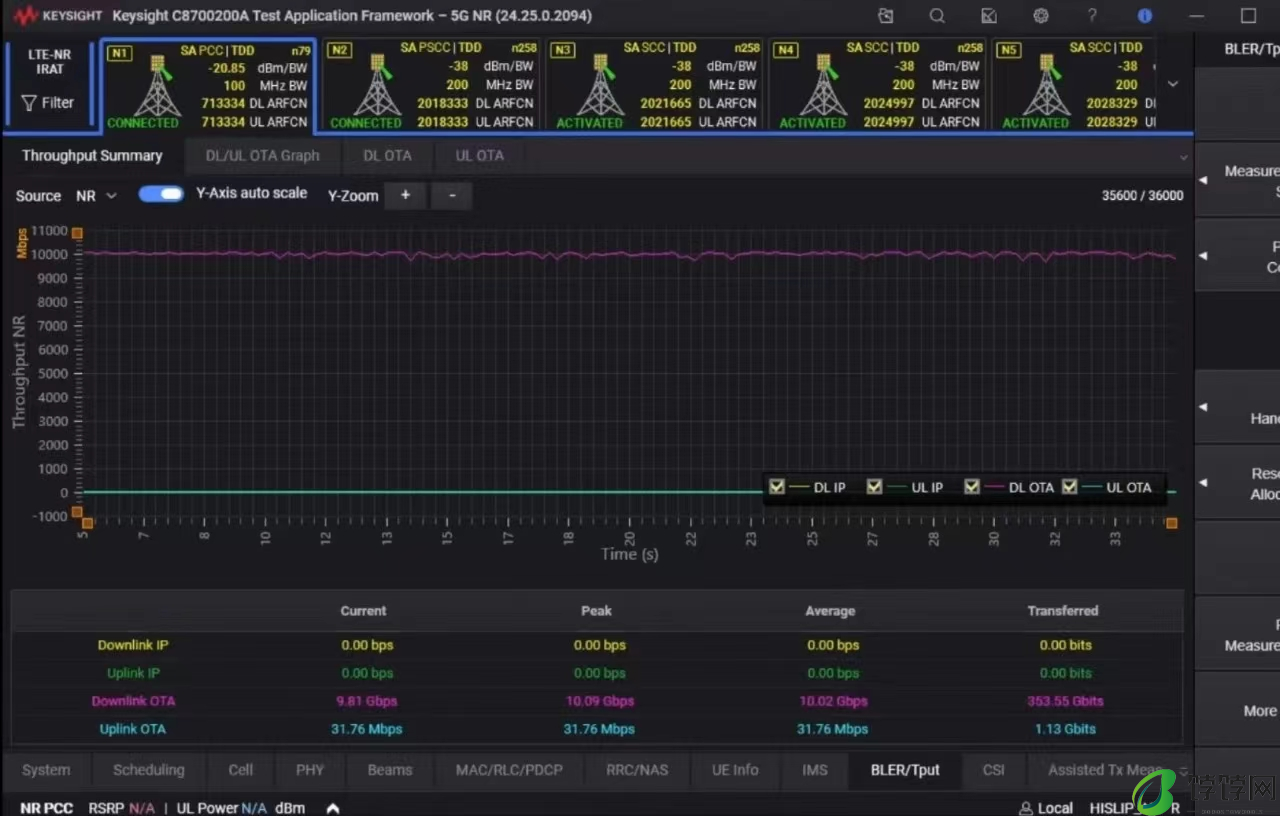
Task: Open the help question mark icon
Action: 1093,16
